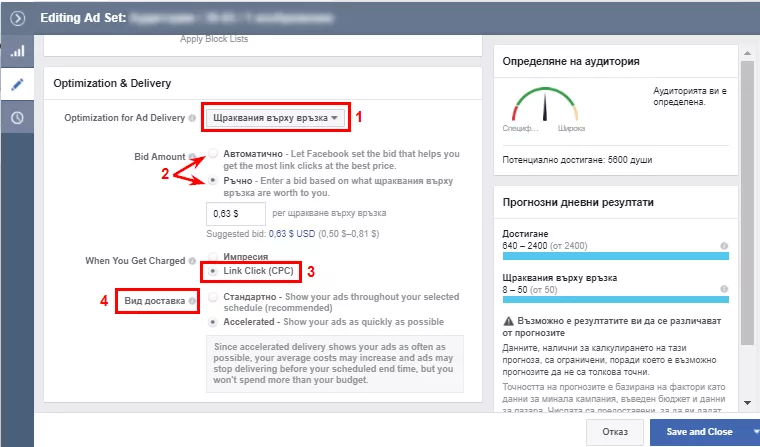The image size is (760, 447).
Task: Select Accelerated delivery type
Action: 213,322
